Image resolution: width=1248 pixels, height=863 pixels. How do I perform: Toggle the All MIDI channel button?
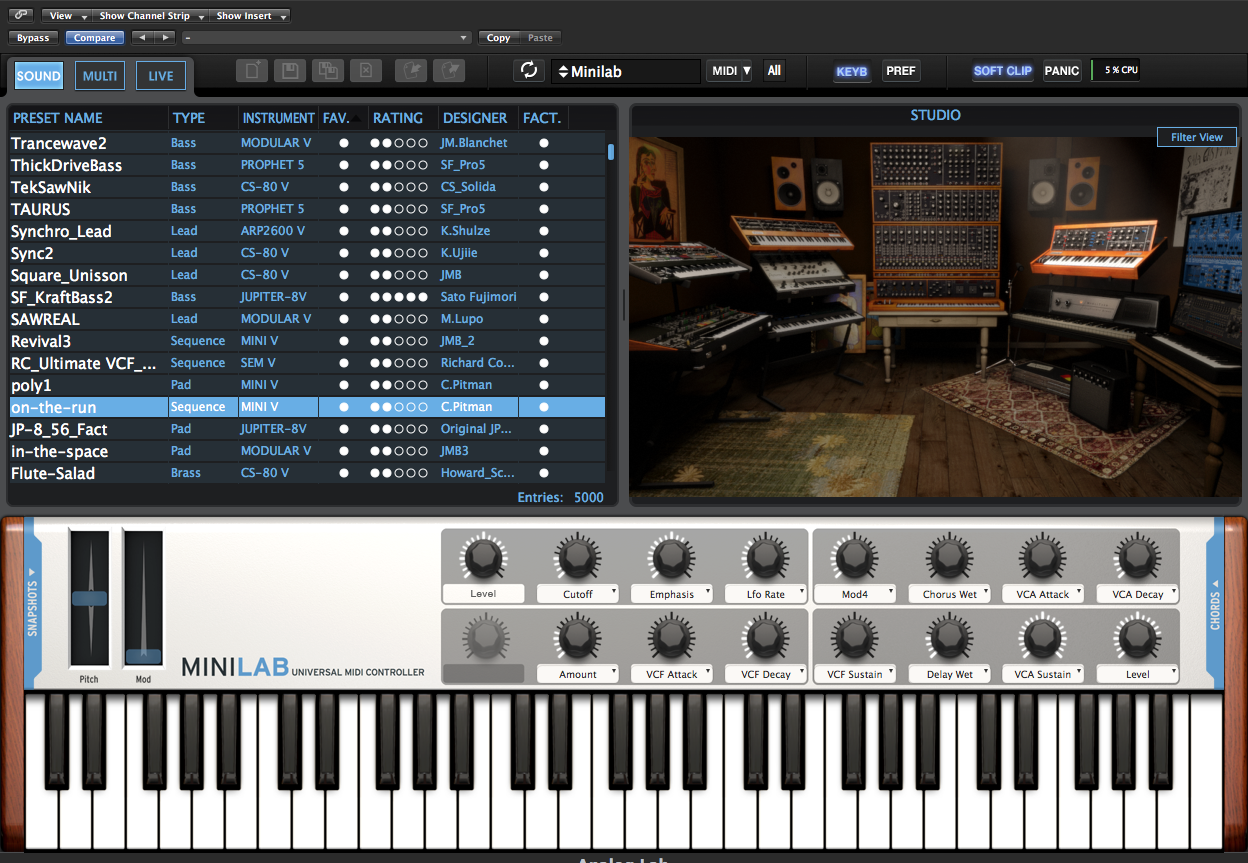click(774, 71)
